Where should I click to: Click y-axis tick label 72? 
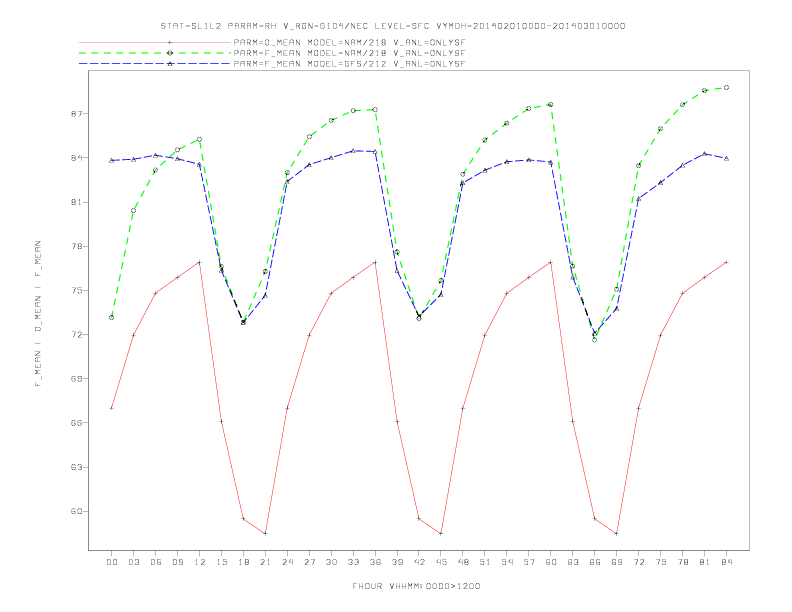coord(76,335)
